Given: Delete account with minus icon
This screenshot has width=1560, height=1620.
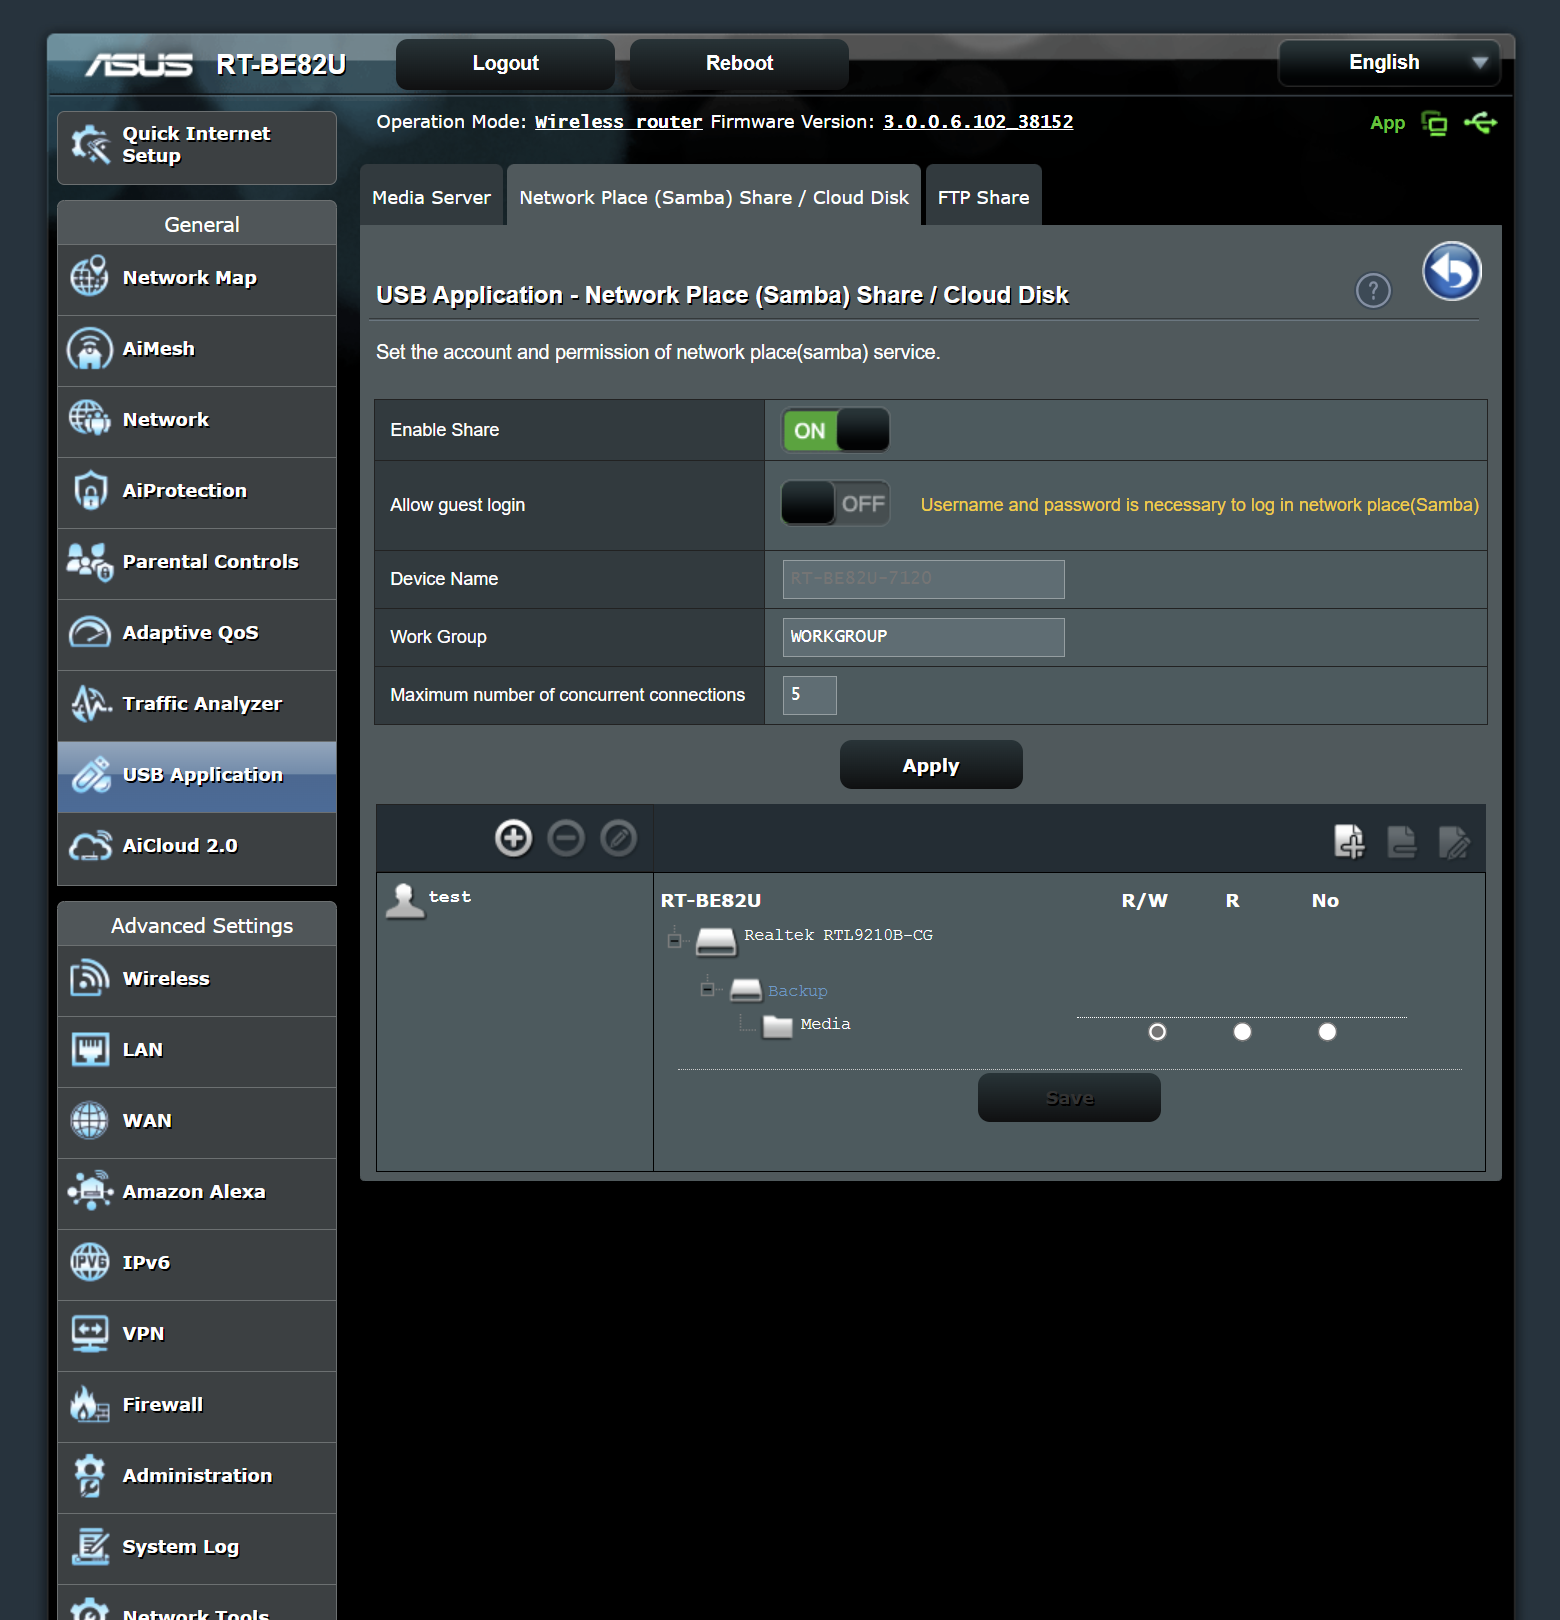Looking at the screenshot, I should [566, 838].
